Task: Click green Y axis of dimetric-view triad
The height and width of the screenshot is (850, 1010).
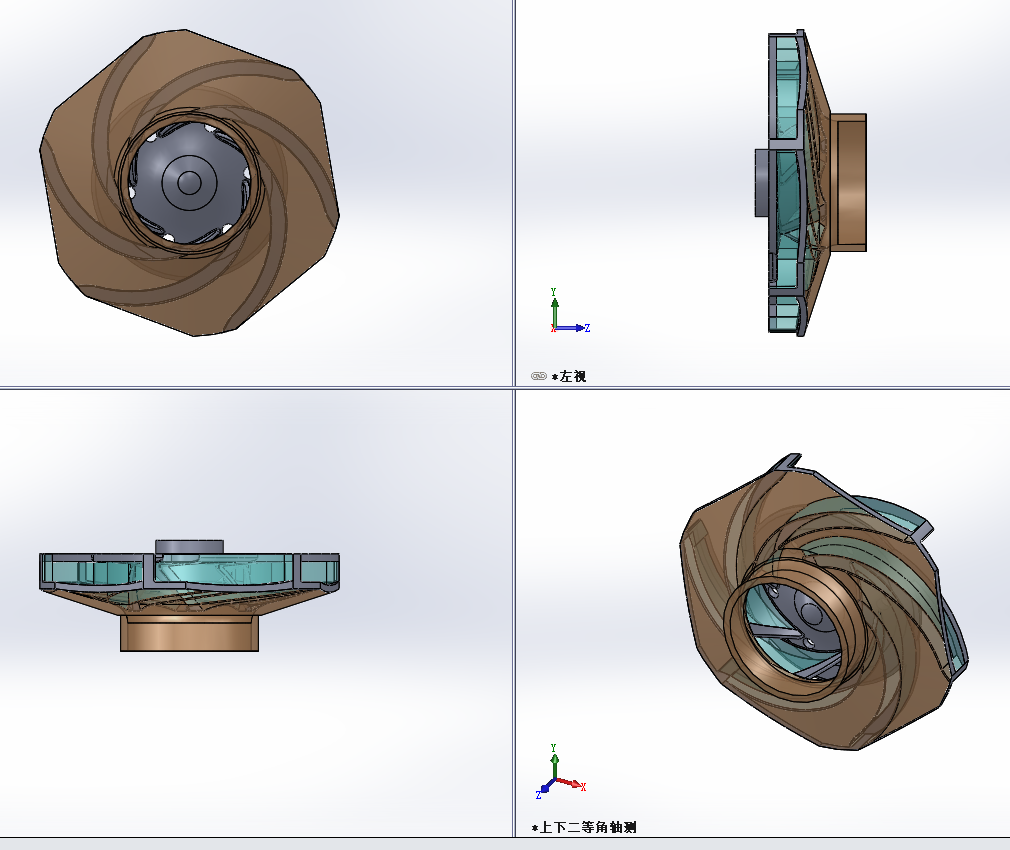Action: click(554, 762)
